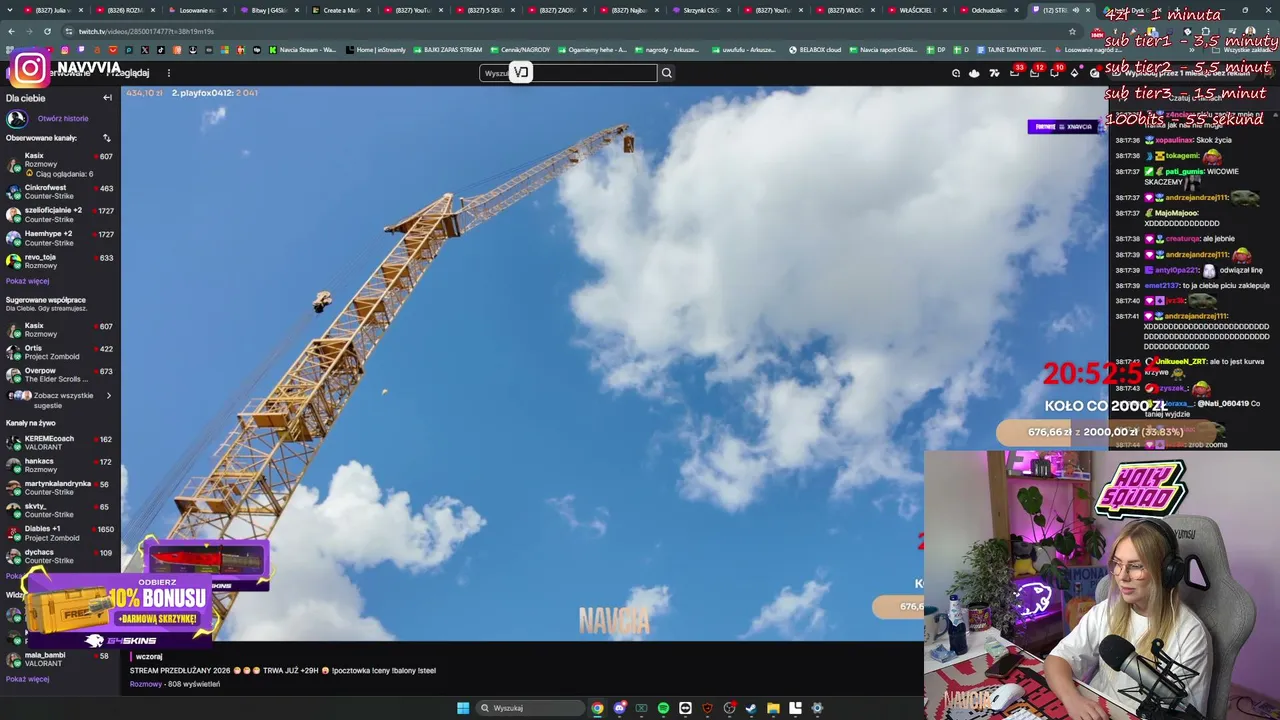Image resolution: width=1280 pixels, height=720 pixels.
Task: Open the three-dot more menu in Twitch header
Action: pos(169,73)
